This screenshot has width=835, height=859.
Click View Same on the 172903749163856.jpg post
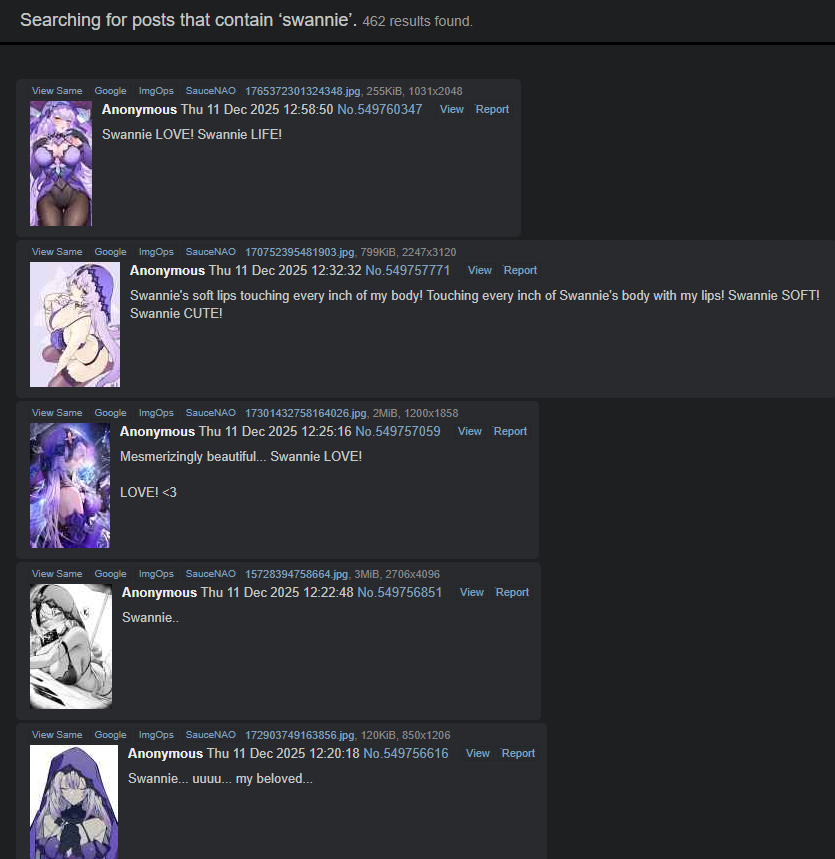(57, 735)
